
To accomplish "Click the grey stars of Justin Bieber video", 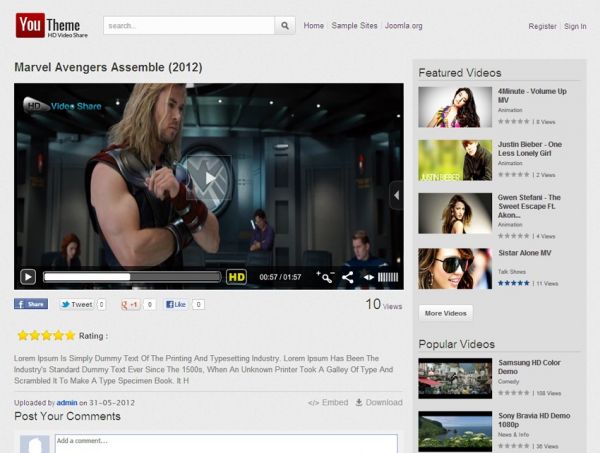I will [514, 175].
